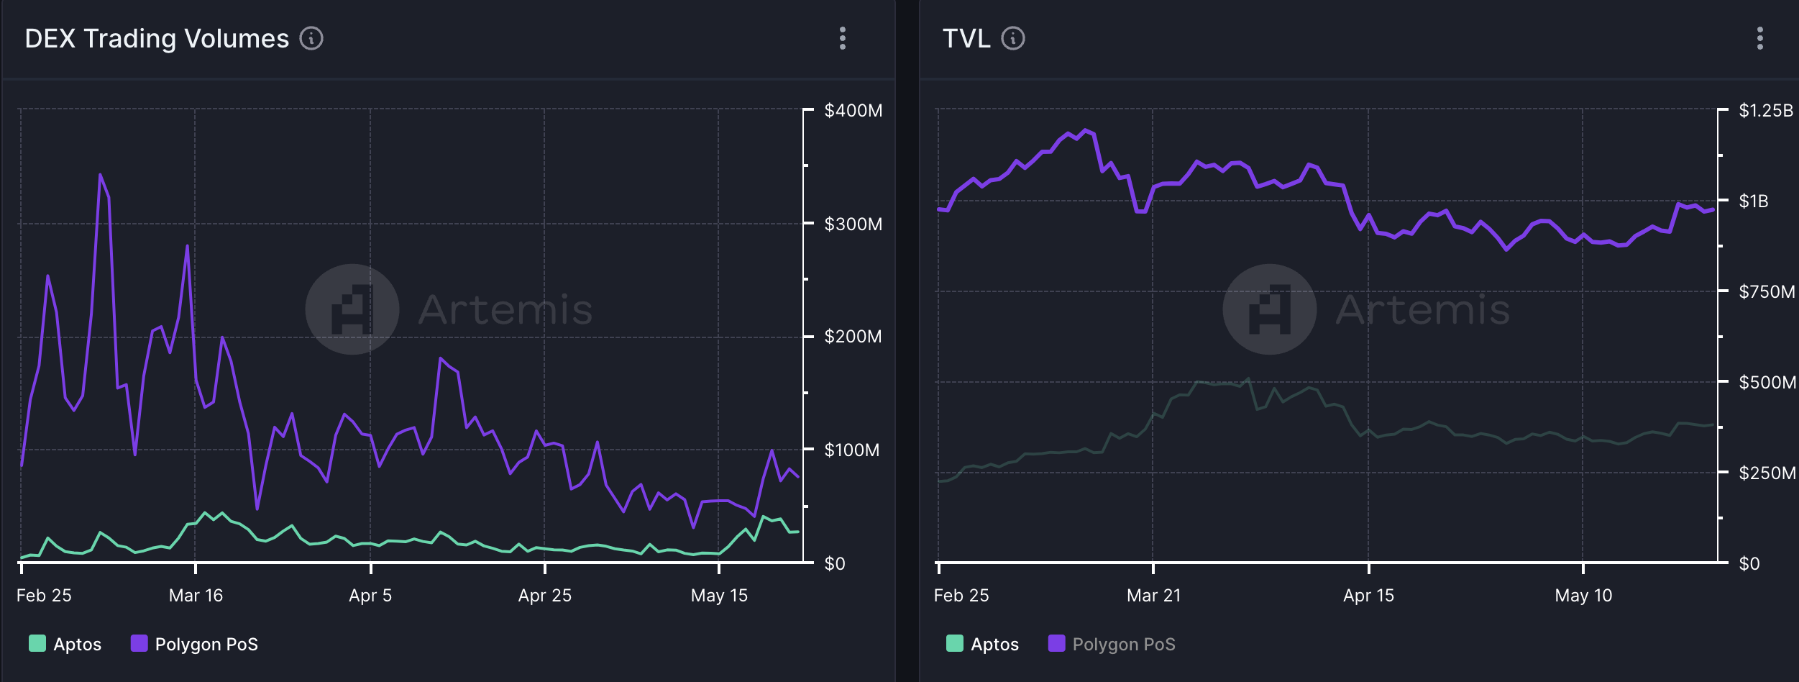The height and width of the screenshot is (682, 1799).
Task: Click the "$750M" y-axis label
Action: 1767,292
